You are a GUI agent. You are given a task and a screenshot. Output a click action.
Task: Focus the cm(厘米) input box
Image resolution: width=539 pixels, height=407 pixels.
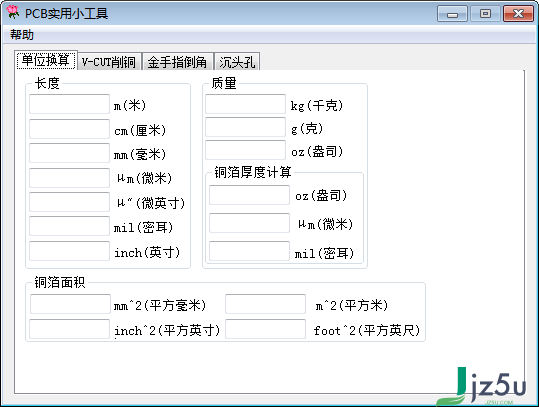[x=69, y=129]
